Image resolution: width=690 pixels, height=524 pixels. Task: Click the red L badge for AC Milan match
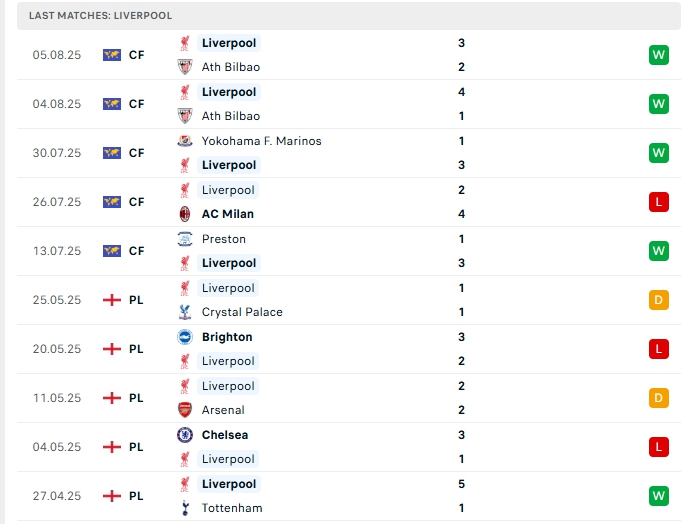coord(658,202)
